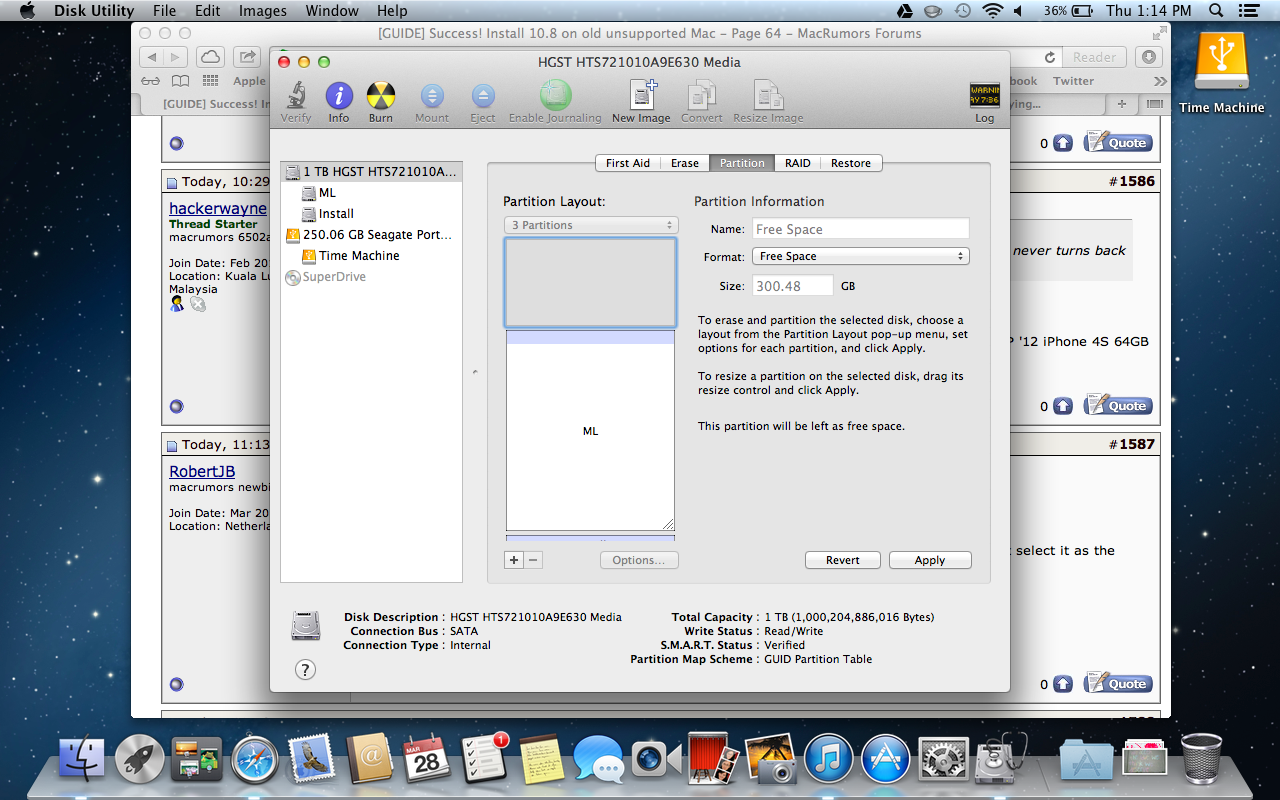The image size is (1280, 800).
Task: Open Time Machine drive on desktop
Action: 1221,72
